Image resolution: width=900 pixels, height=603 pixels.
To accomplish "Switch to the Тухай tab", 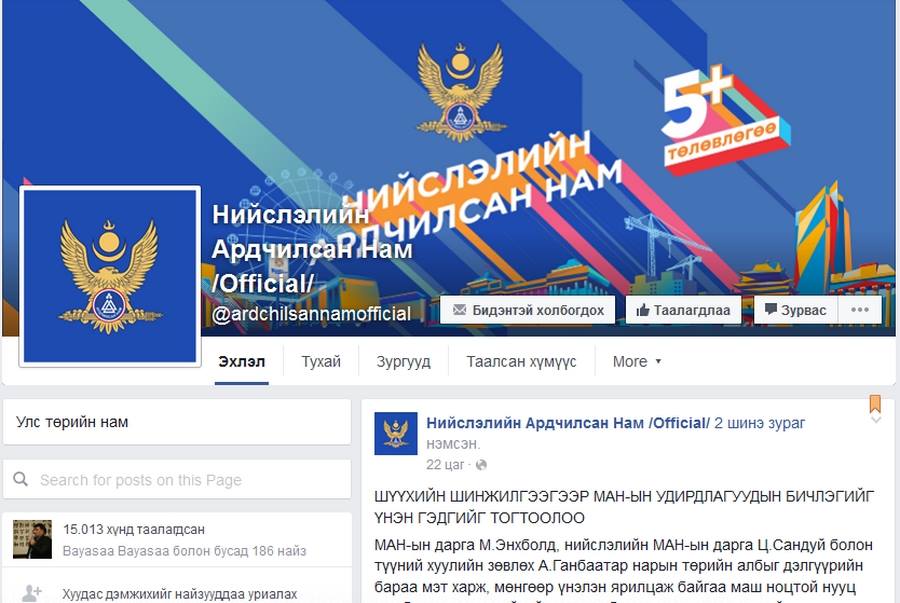I will 321,361.
